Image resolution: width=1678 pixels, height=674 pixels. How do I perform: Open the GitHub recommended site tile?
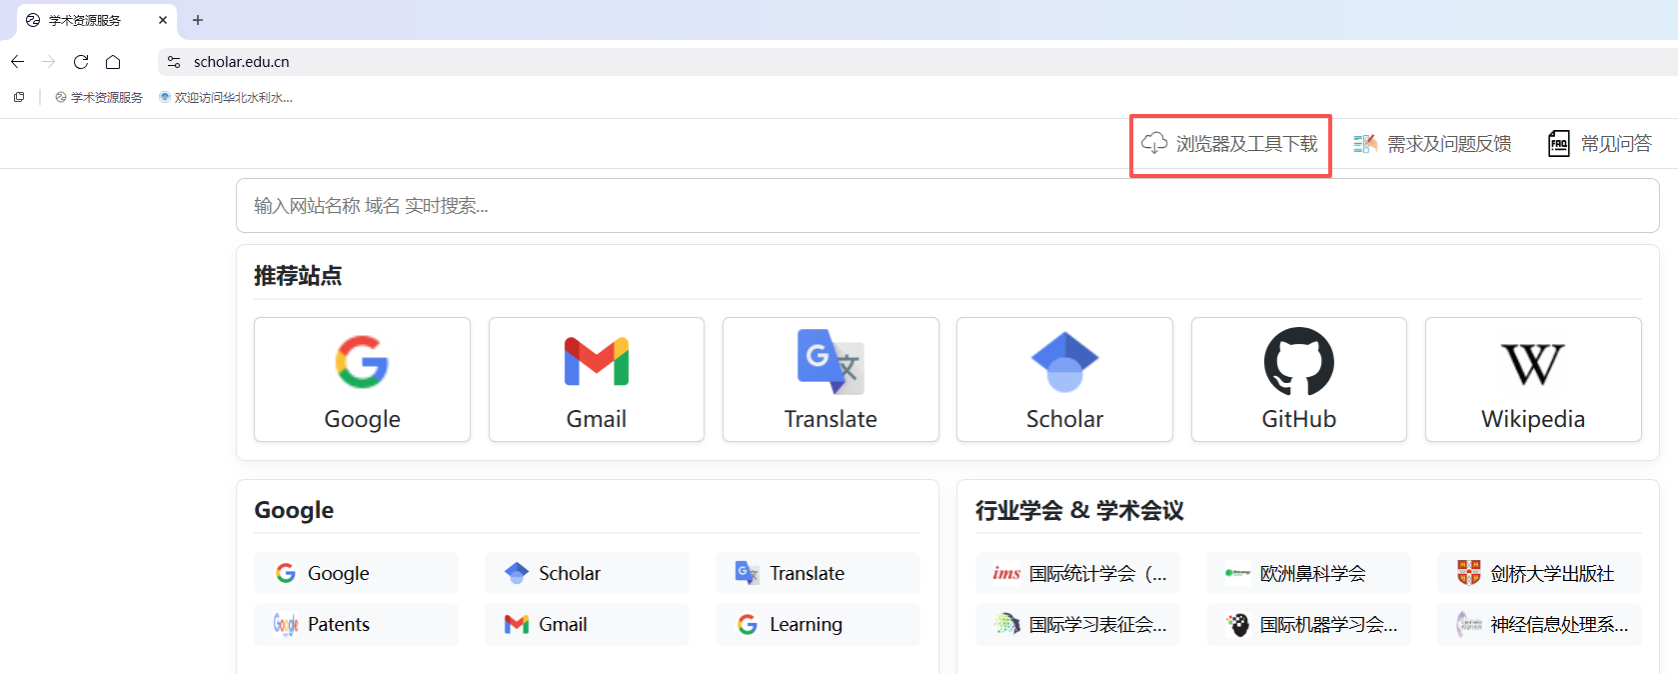pos(1298,379)
